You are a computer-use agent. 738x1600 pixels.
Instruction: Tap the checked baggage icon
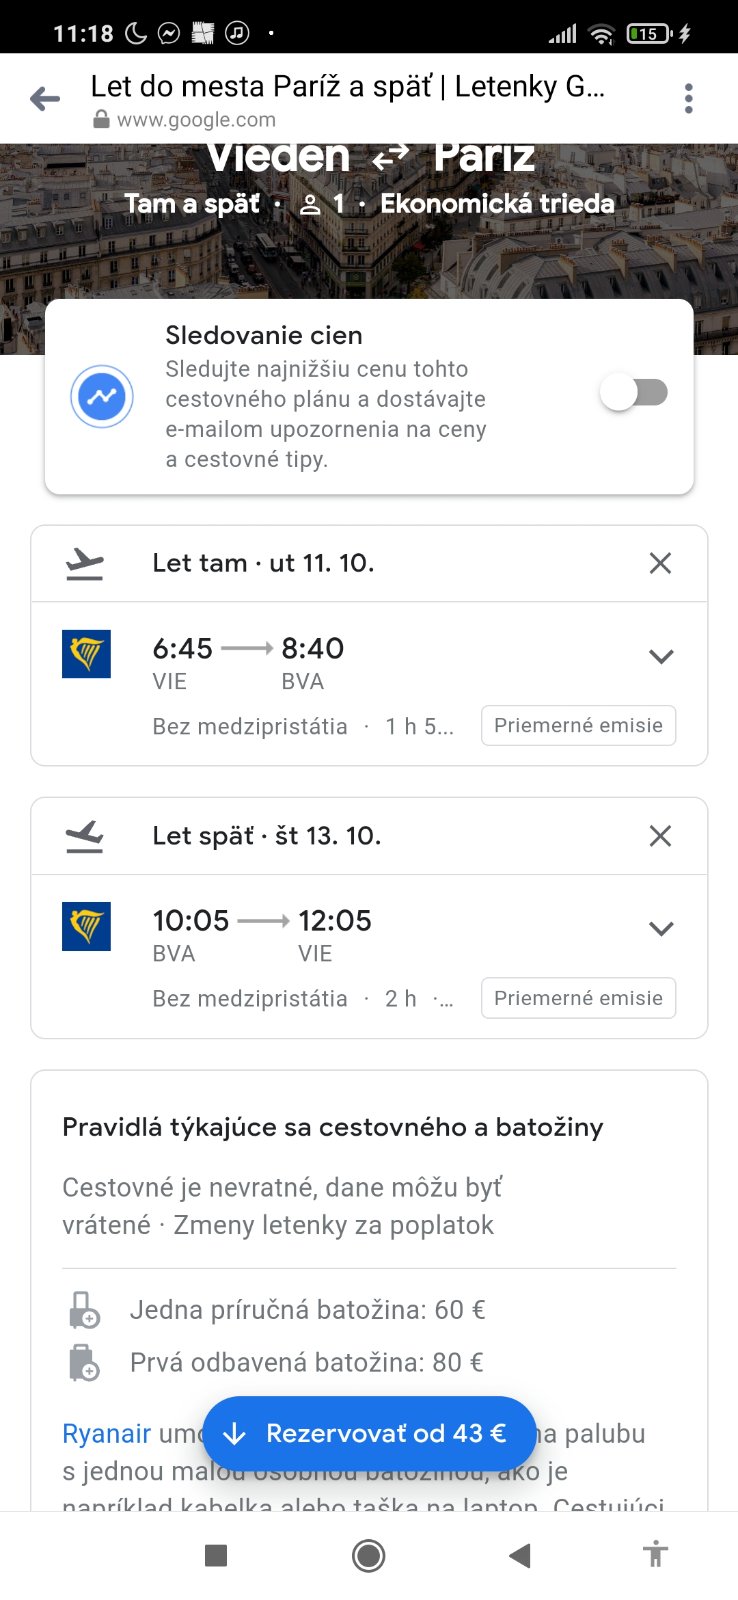84,1363
